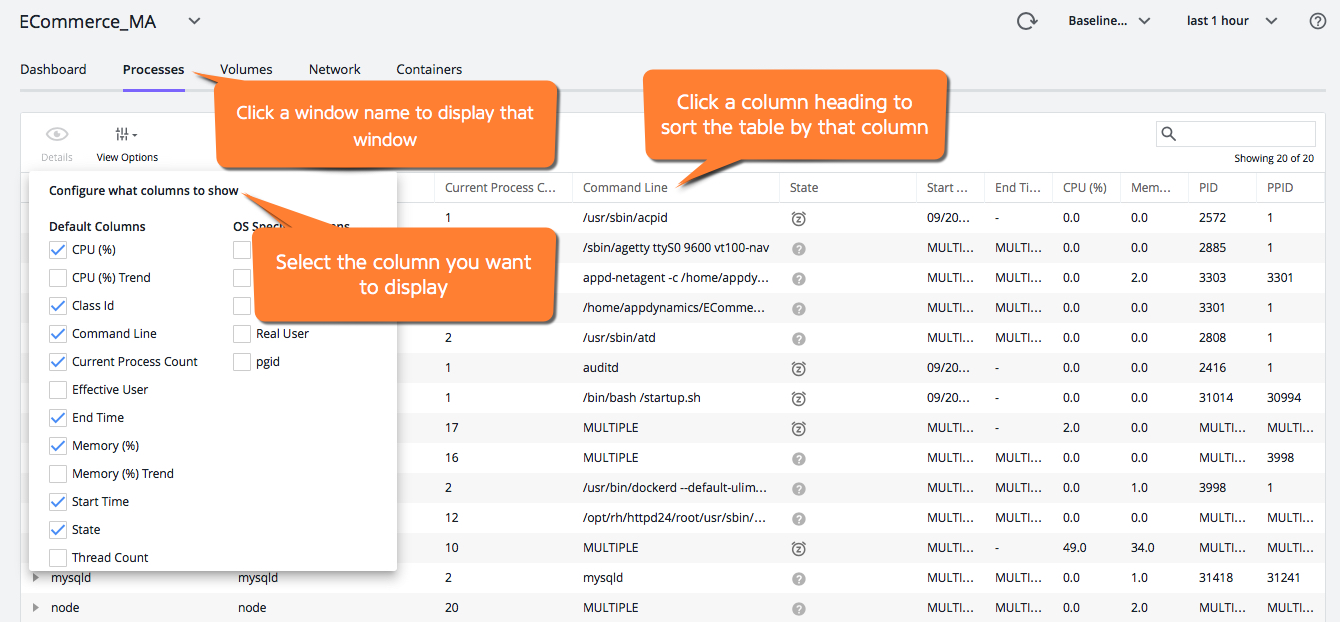The width and height of the screenshot is (1340, 622).
Task: Click the state icon in the /usr/sbin/atd row
Action: (x=798, y=338)
